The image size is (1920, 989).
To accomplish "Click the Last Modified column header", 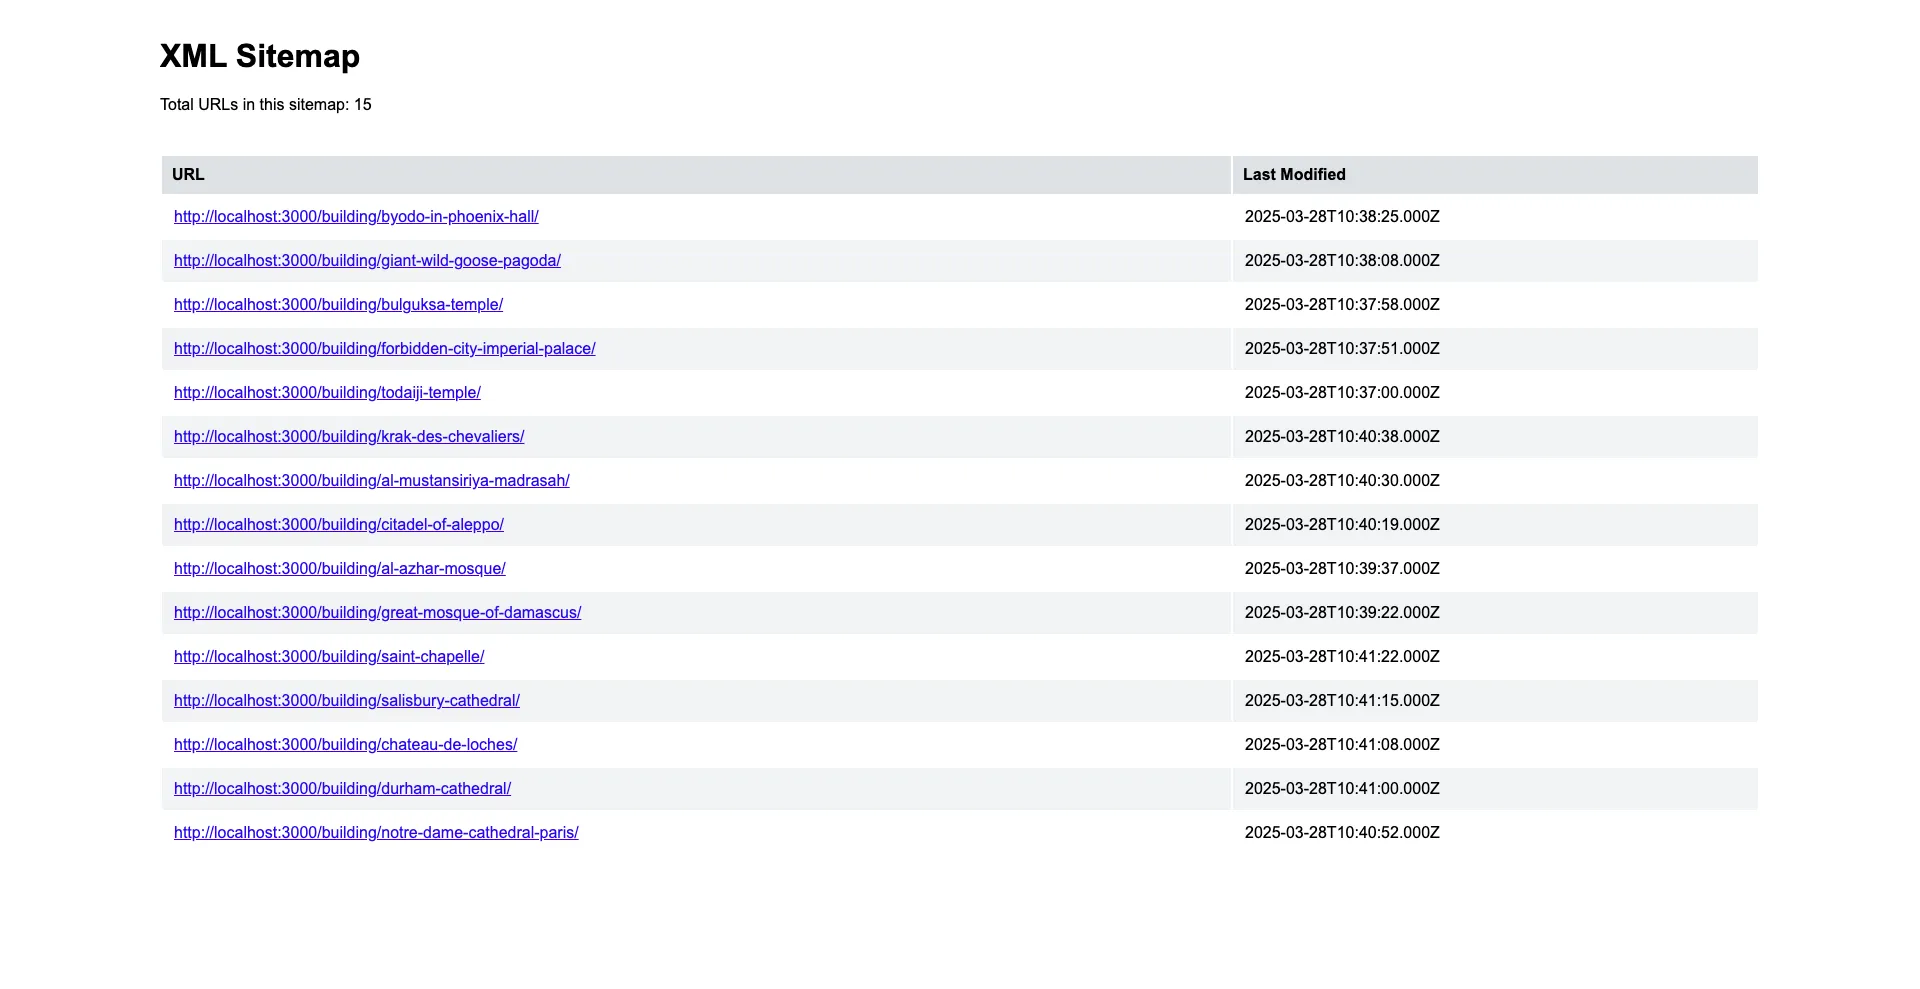I will 1294,175.
